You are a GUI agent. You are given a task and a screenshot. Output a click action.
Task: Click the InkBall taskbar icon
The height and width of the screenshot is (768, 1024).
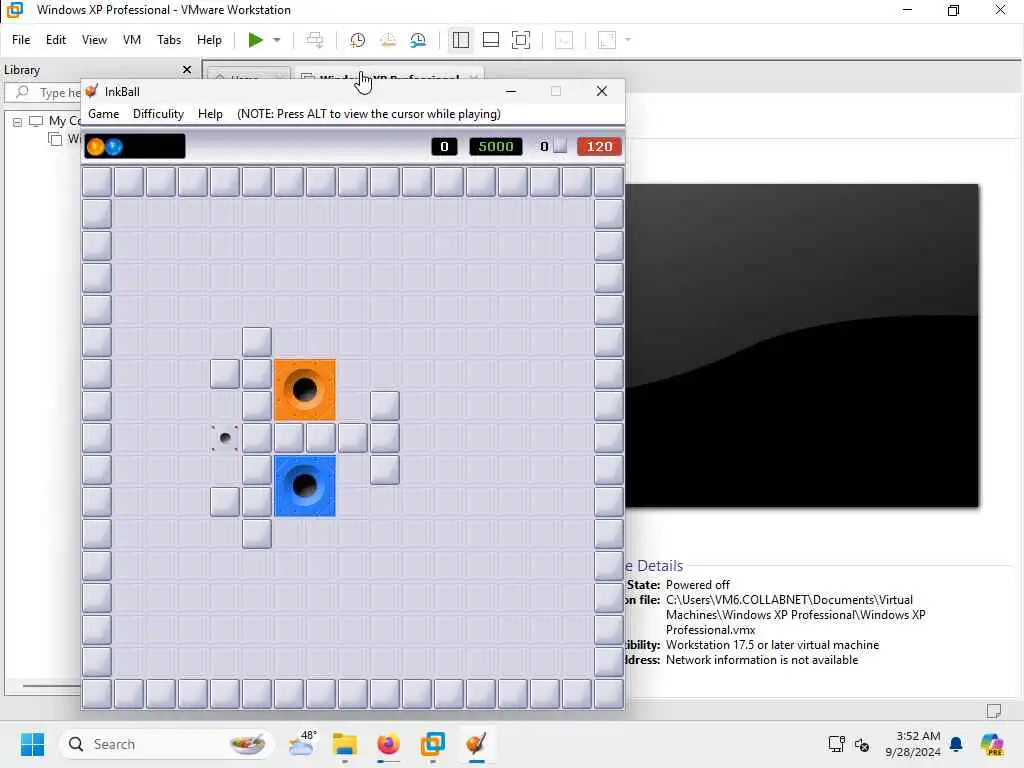point(476,744)
